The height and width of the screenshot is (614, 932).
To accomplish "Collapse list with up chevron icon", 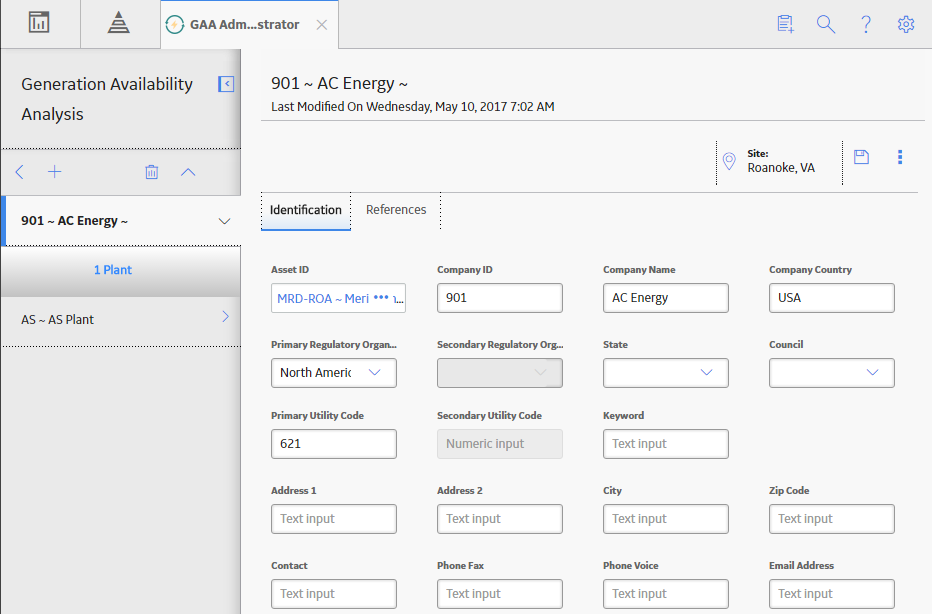I will (x=188, y=172).
